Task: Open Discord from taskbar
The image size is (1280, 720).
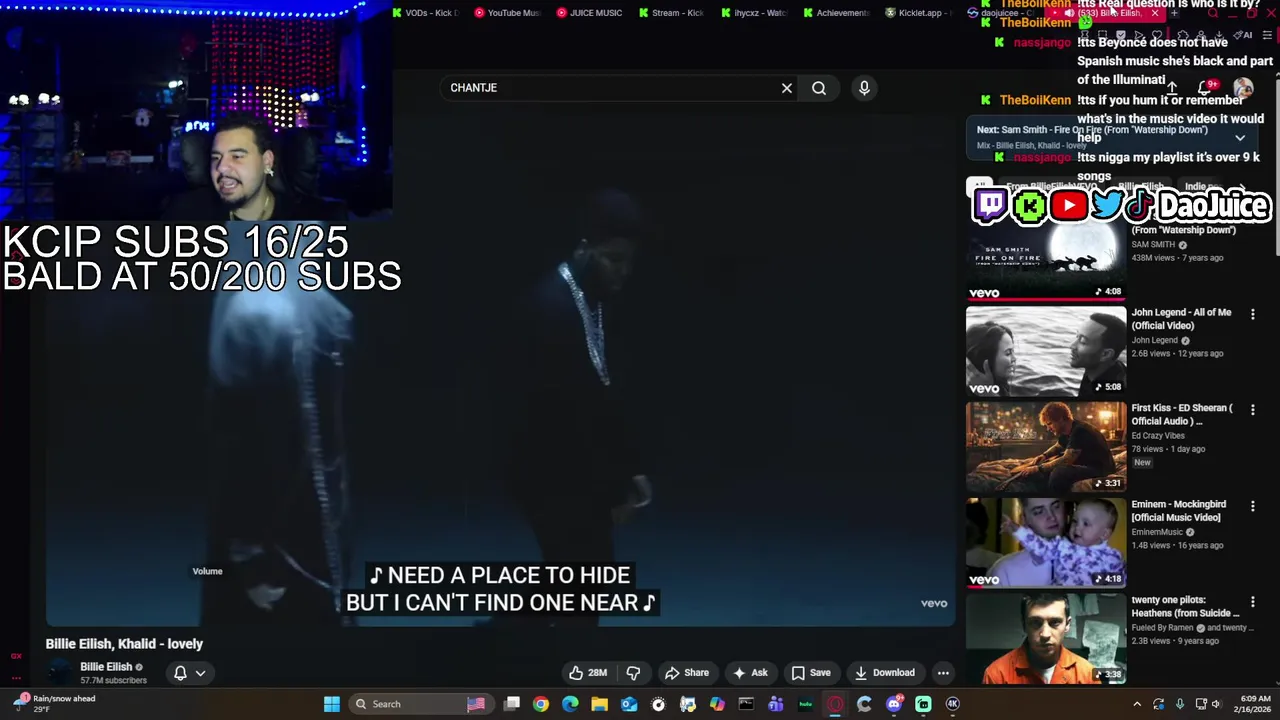Action: [894, 704]
